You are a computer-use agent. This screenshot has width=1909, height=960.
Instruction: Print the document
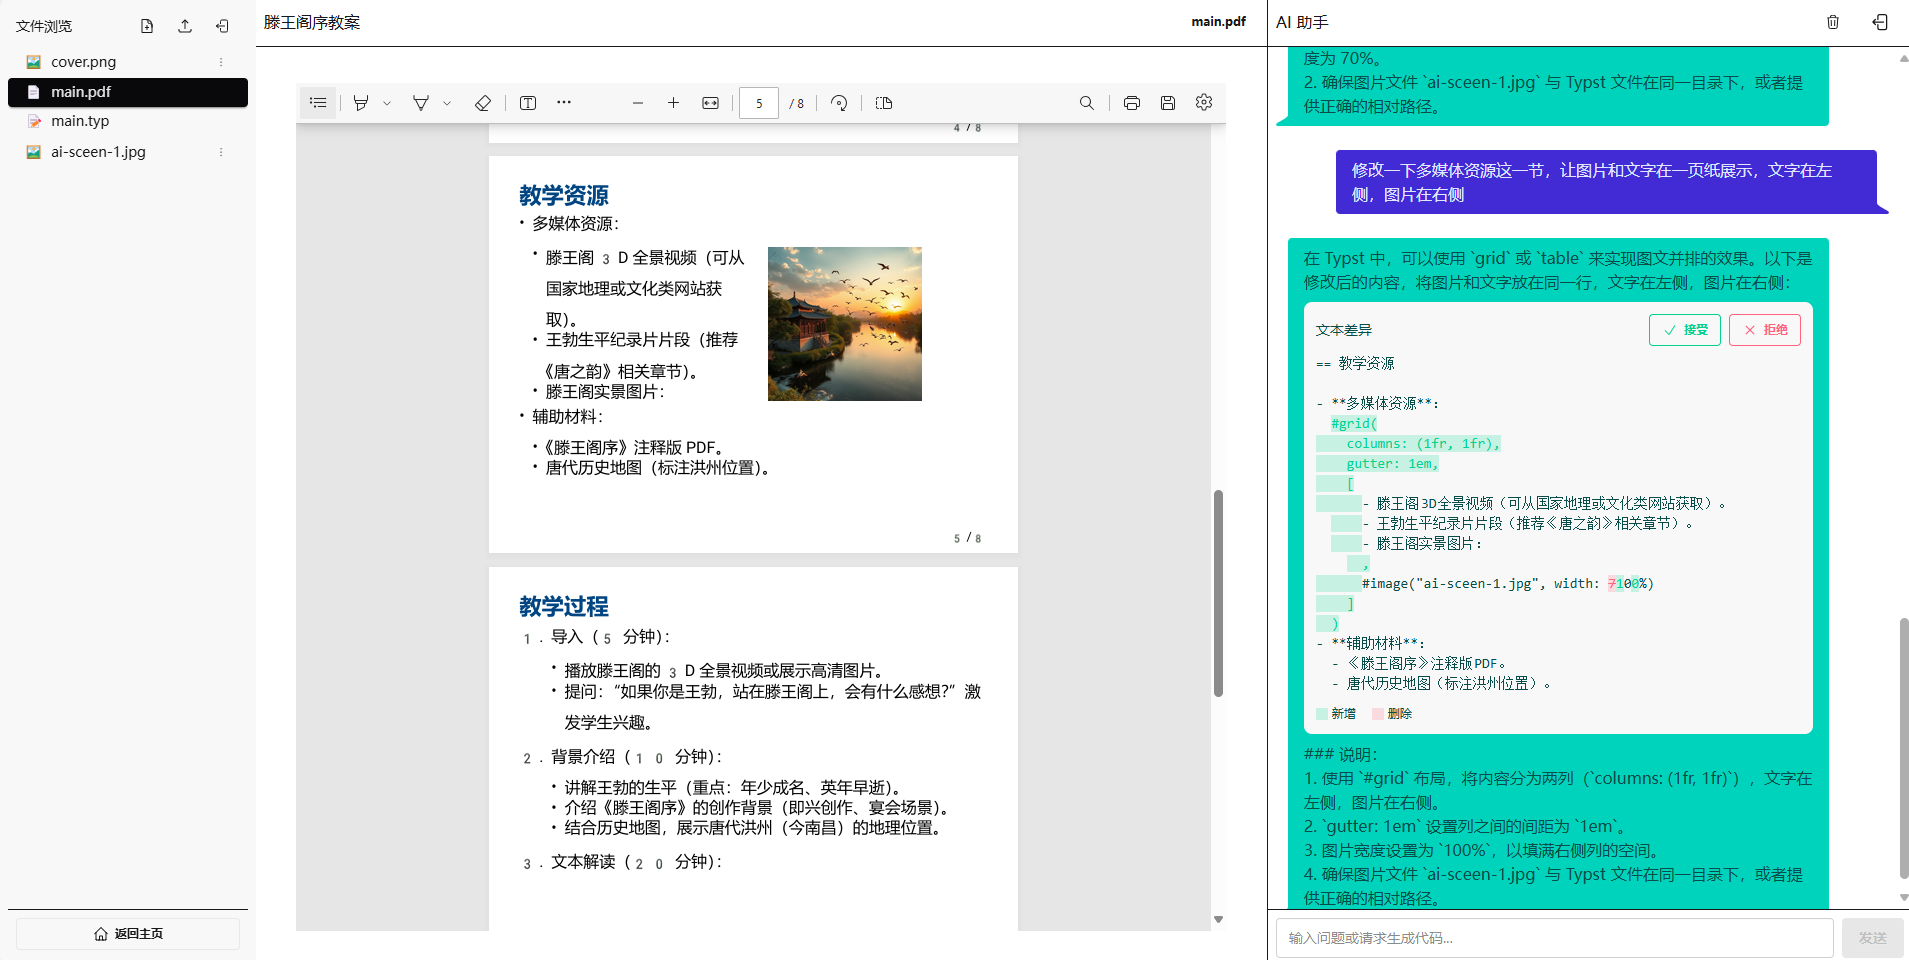pos(1130,102)
